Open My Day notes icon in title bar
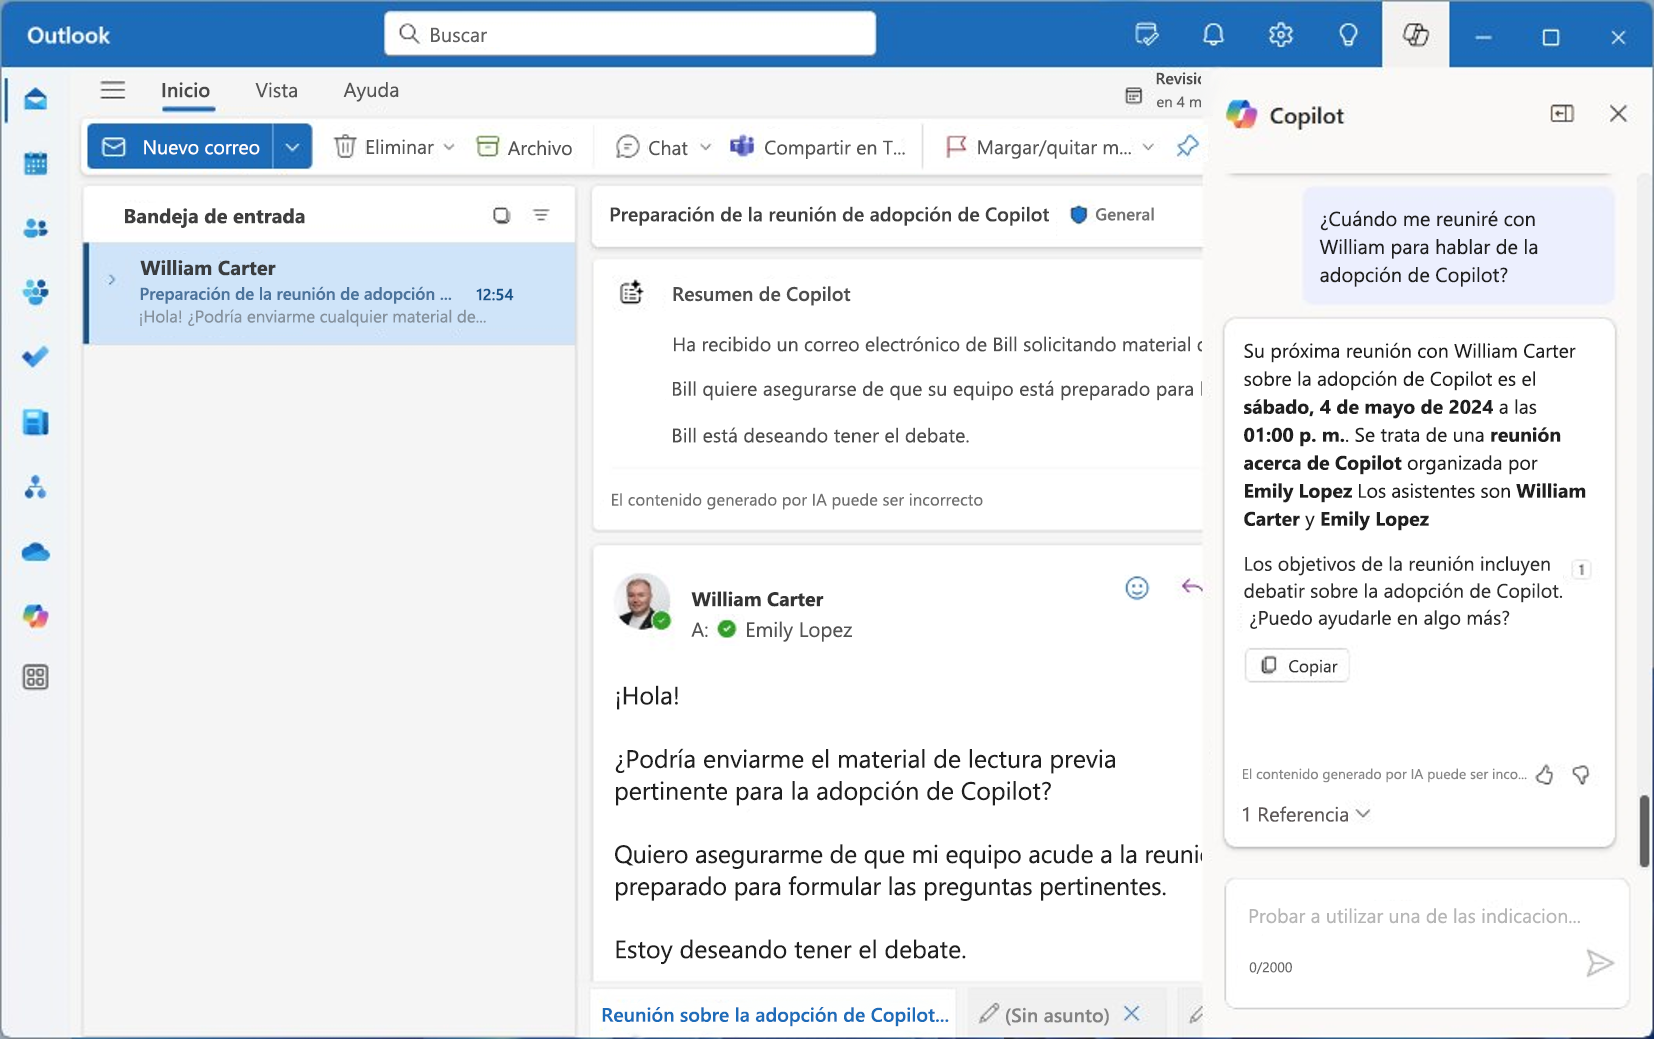 (1147, 35)
